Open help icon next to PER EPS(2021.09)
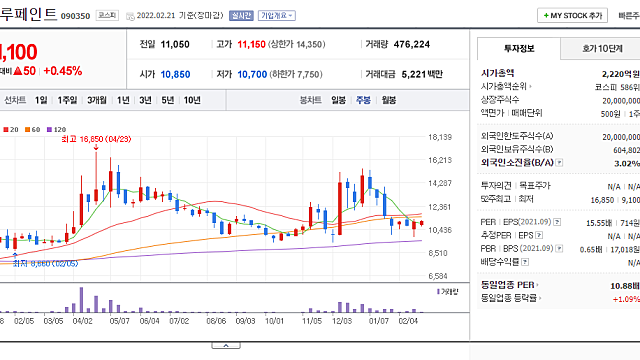This screenshot has width=640, height=360. 557,222
